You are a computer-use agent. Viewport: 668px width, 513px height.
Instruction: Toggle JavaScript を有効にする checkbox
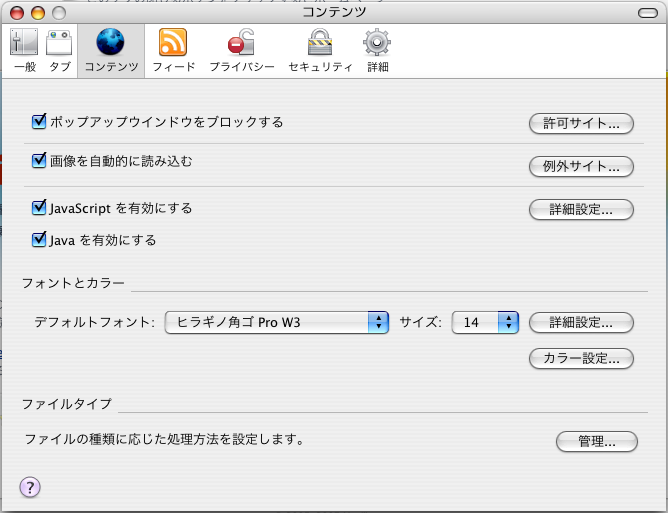point(40,208)
